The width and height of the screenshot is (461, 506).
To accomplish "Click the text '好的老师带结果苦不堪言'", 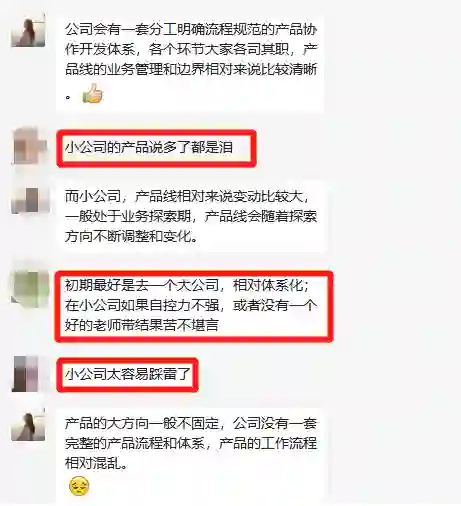I will 142,325.
